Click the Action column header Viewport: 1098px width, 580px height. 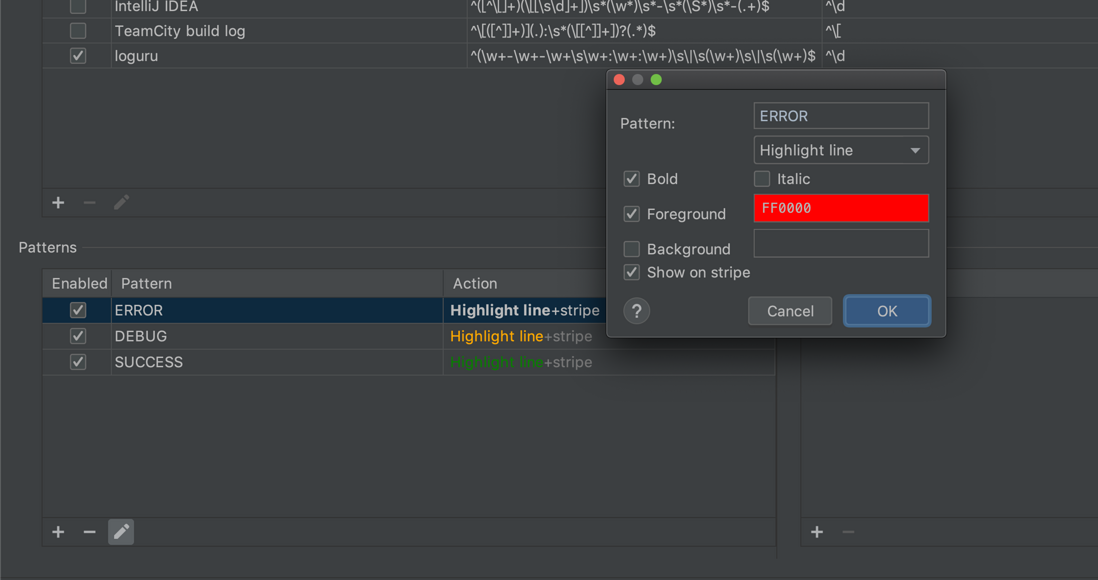475,284
